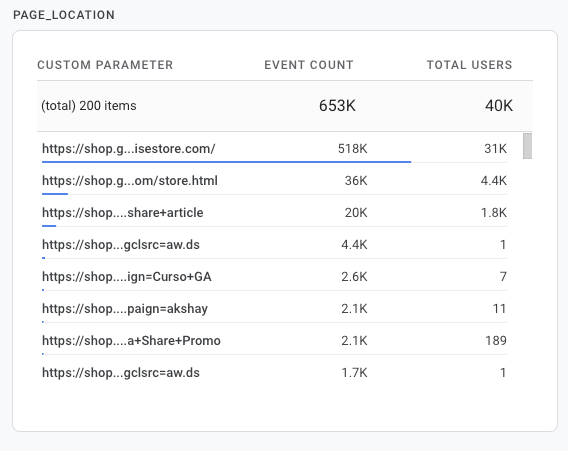
Task: Click the EVENT COUNT column header
Action: pyautogui.click(x=309, y=65)
